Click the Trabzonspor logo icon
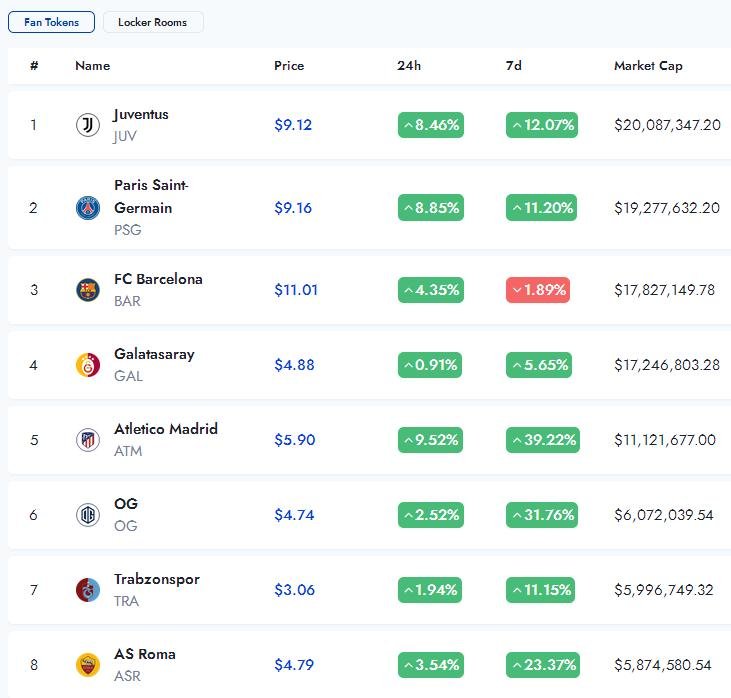The image size is (731, 698). point(88,590)
